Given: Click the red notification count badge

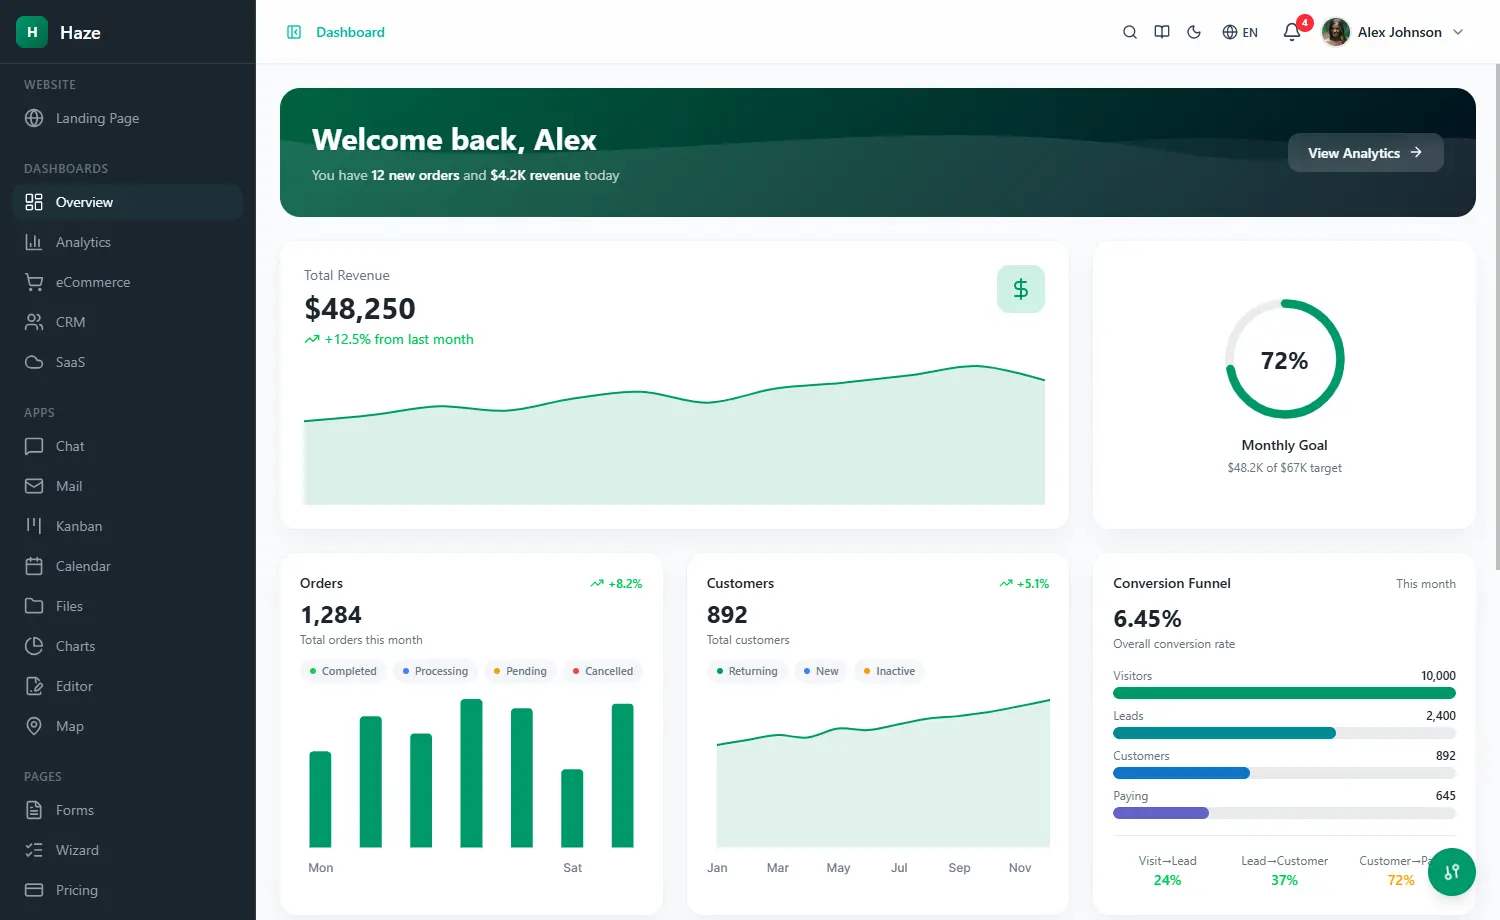Looking at the screenshot, I should coord(1304,23).
